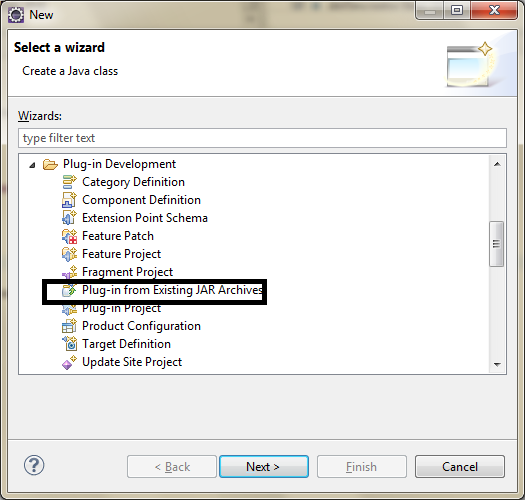Click the Component Definition icon
This screenshot has height=500, width=525.
click(x=69, y=200)
